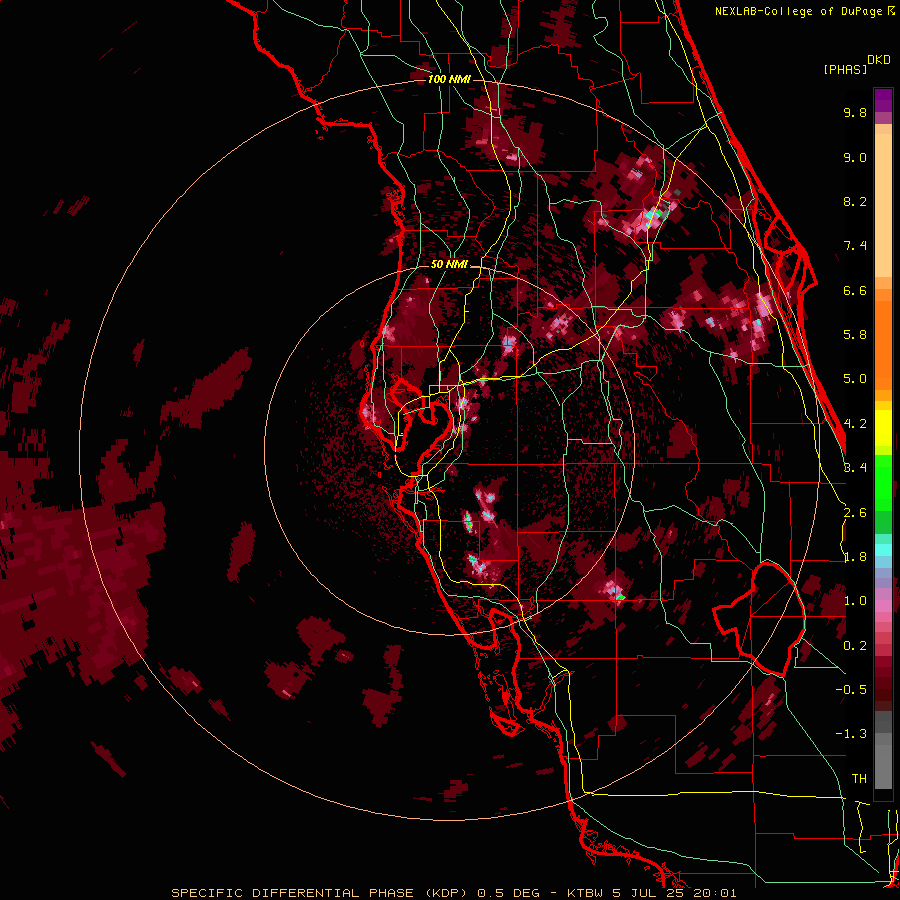The width and height of the screenshot is (900, 900).
Task: Click the 100 NMI range ring label
Action: 449,79
